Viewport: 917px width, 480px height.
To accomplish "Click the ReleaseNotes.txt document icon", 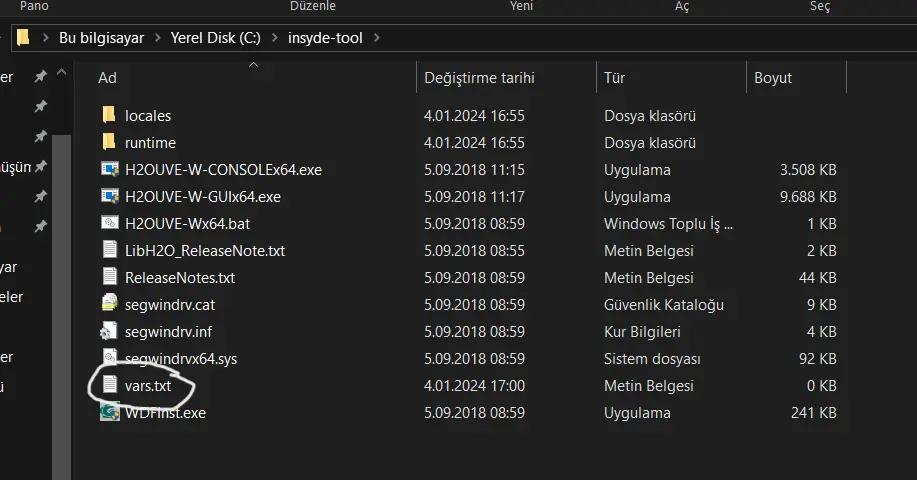I will [110, 277].
